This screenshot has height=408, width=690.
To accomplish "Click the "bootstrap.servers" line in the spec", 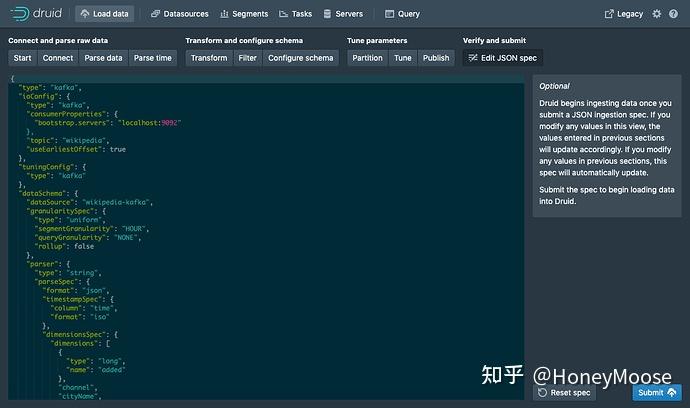I will pyautogui.click(x=108, y=123).
